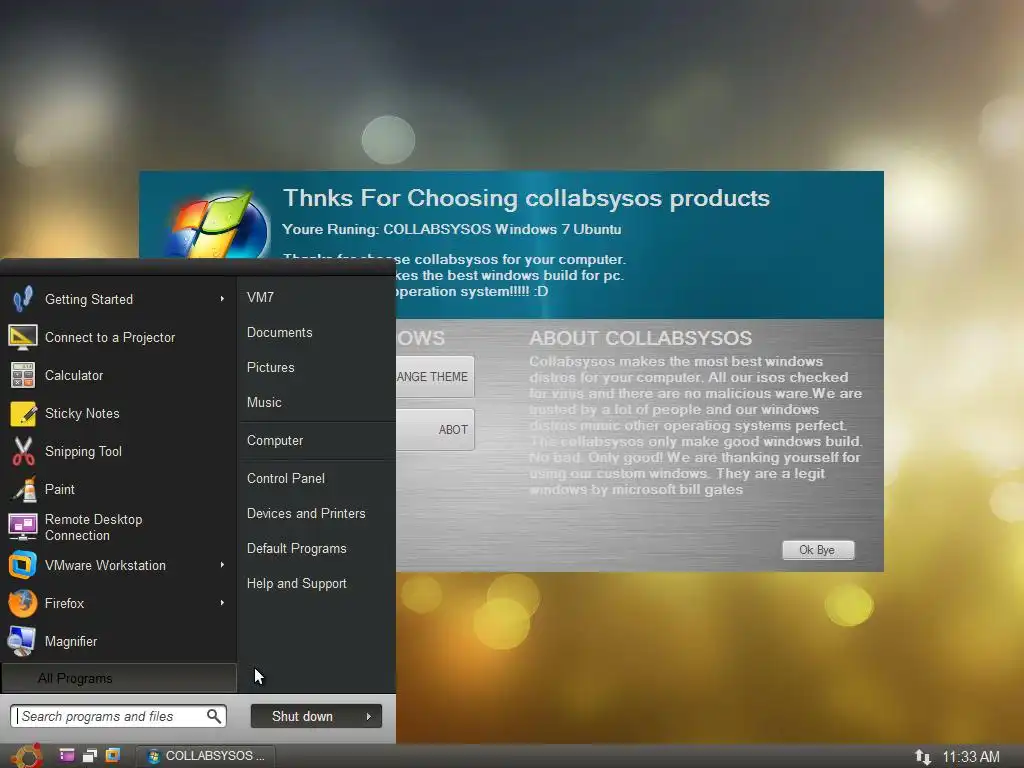Launch Sticky Notes
1024x768 pixels.
click(118, 413)
